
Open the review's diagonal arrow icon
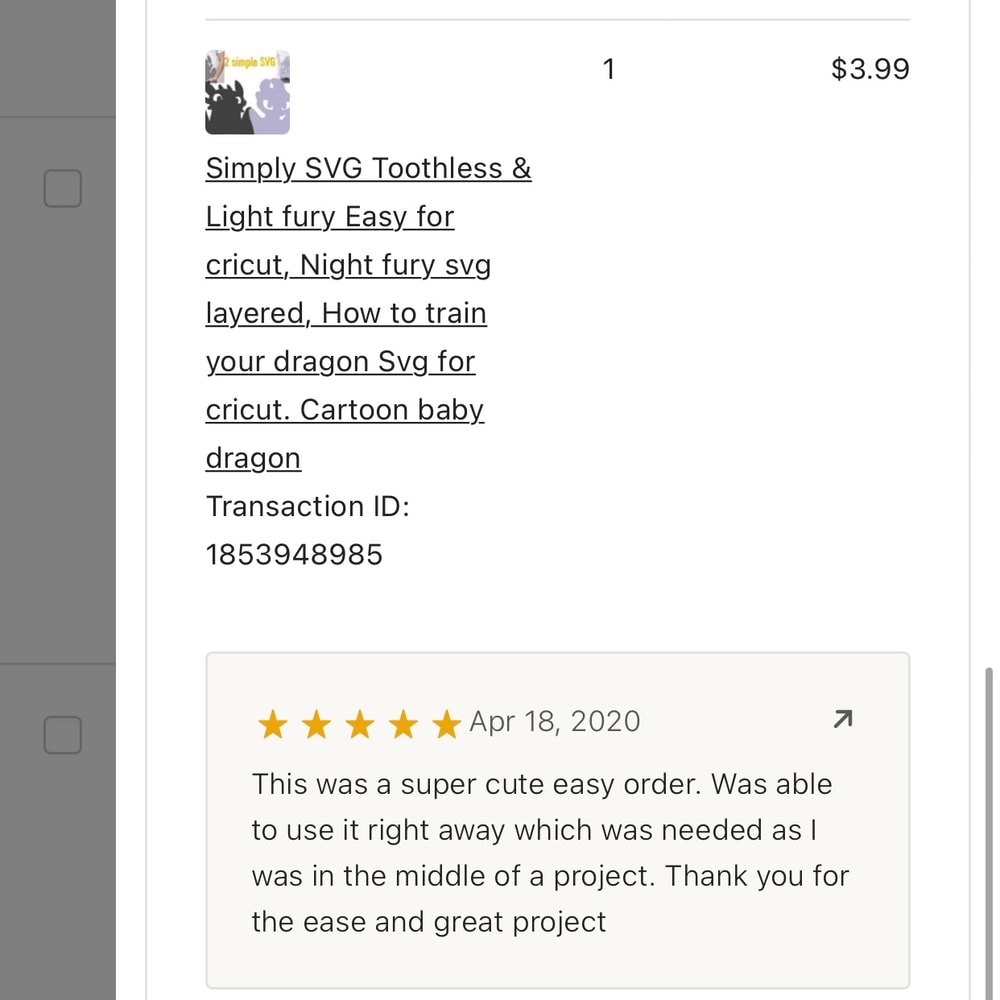point(843,719)
